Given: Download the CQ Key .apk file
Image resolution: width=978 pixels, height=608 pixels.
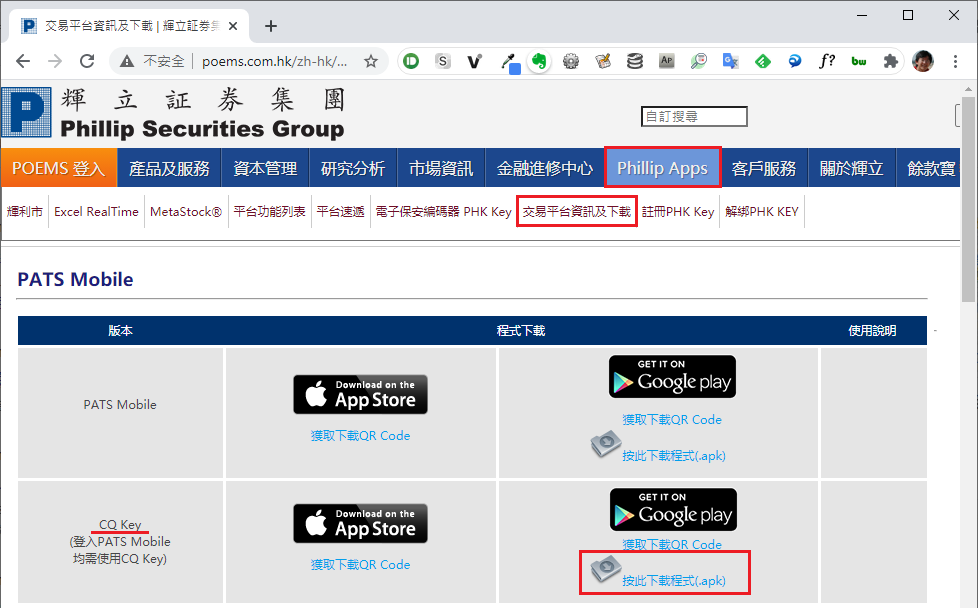Looking at the screenshot, I should 674,581.
